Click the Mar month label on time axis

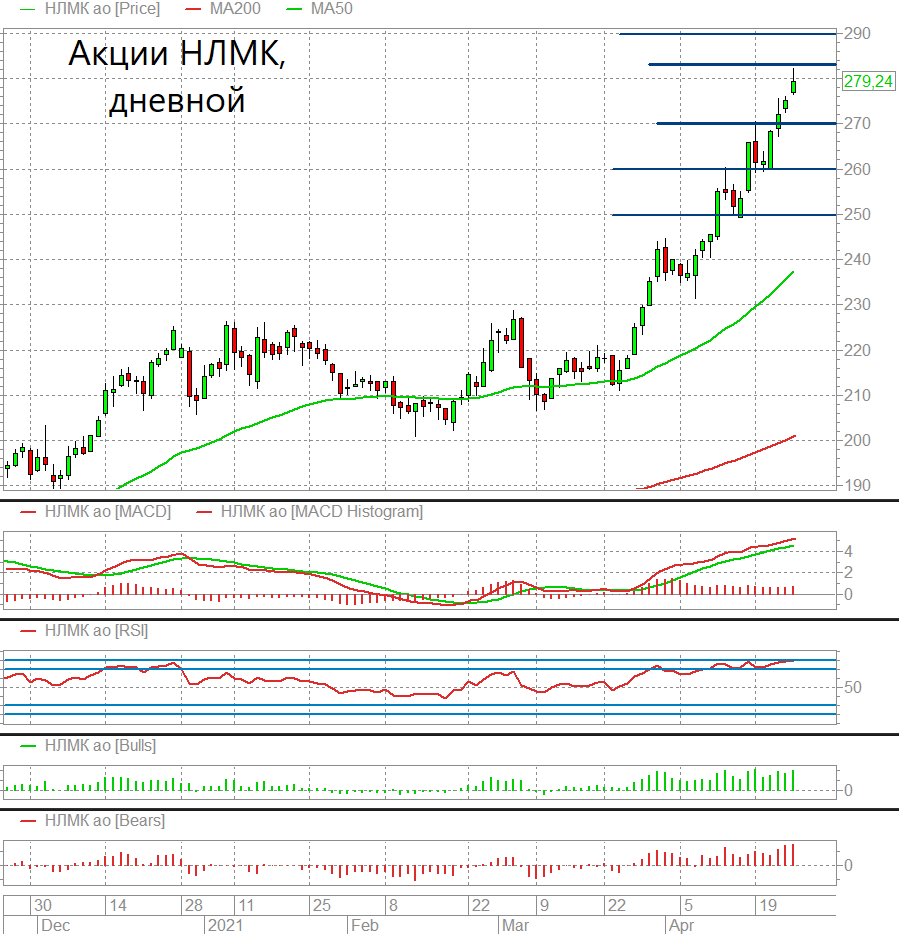(x=515, y=925)
